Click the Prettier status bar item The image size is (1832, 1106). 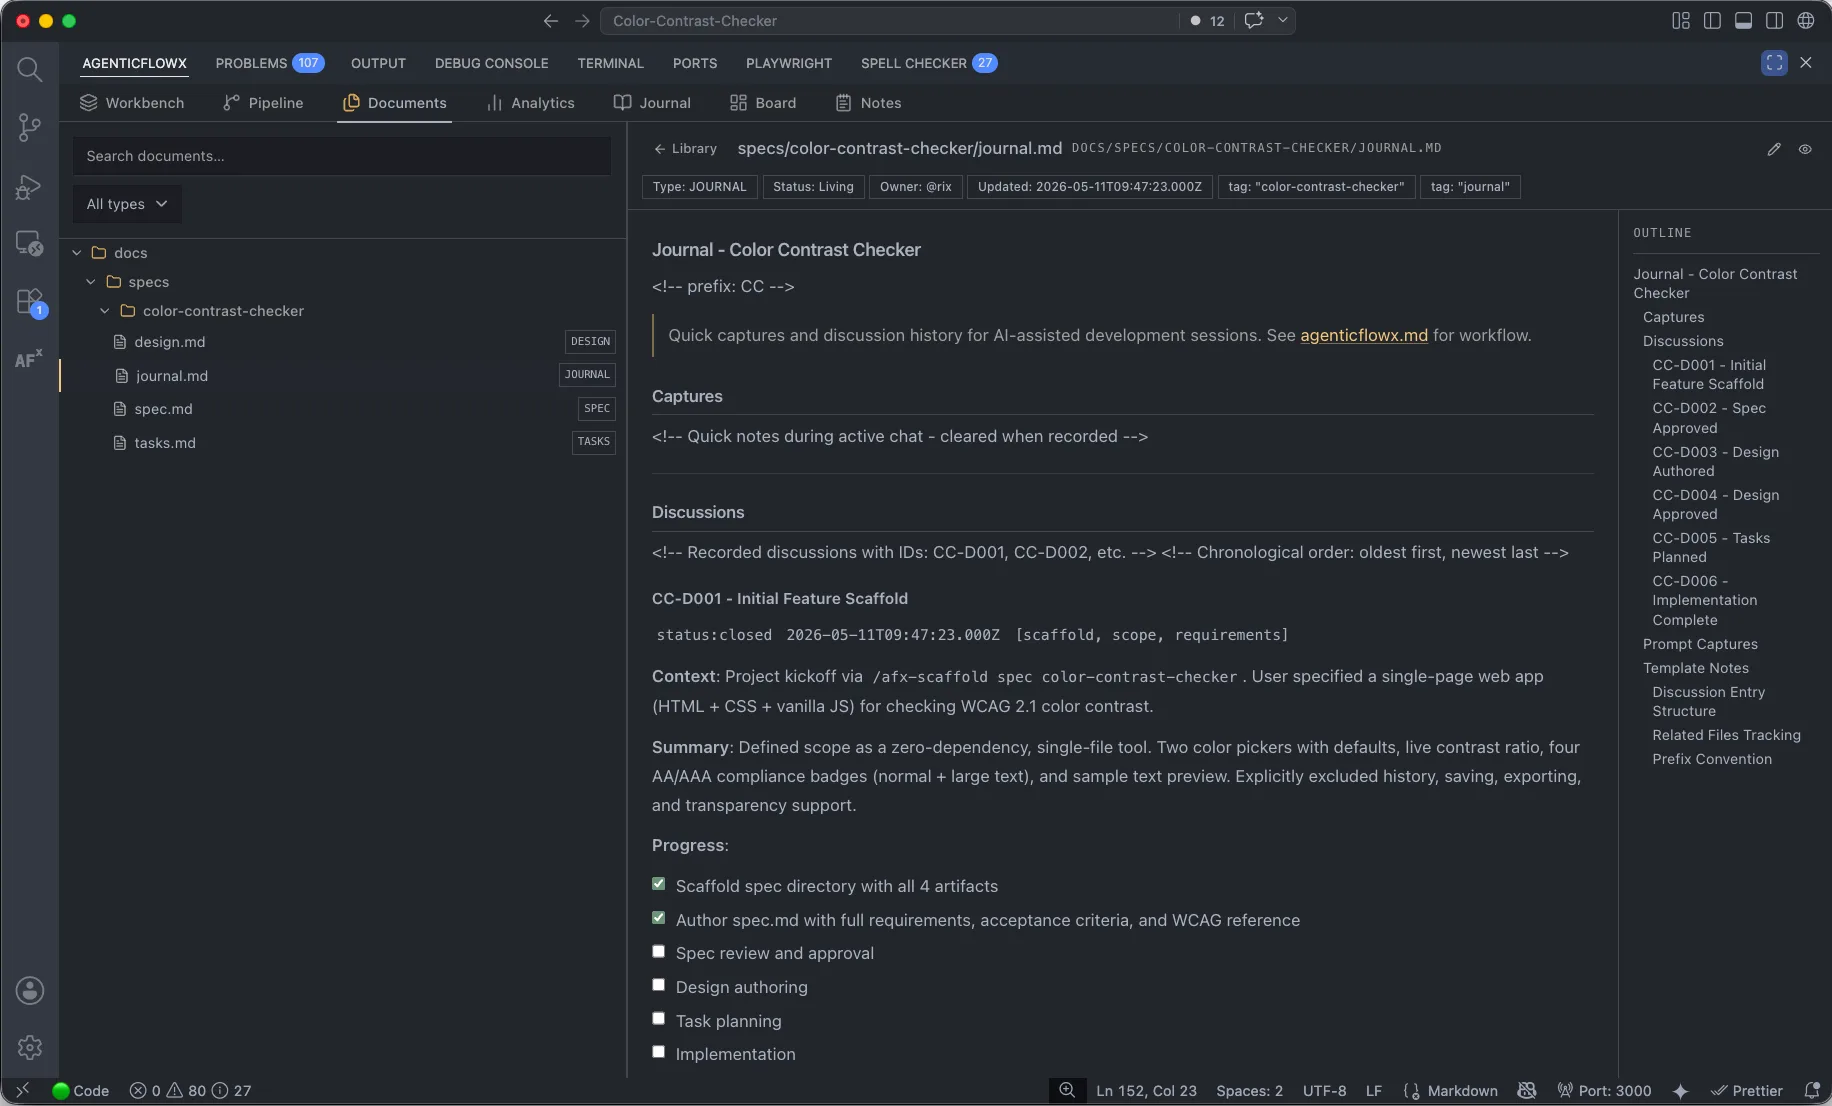point(1747,1090)
